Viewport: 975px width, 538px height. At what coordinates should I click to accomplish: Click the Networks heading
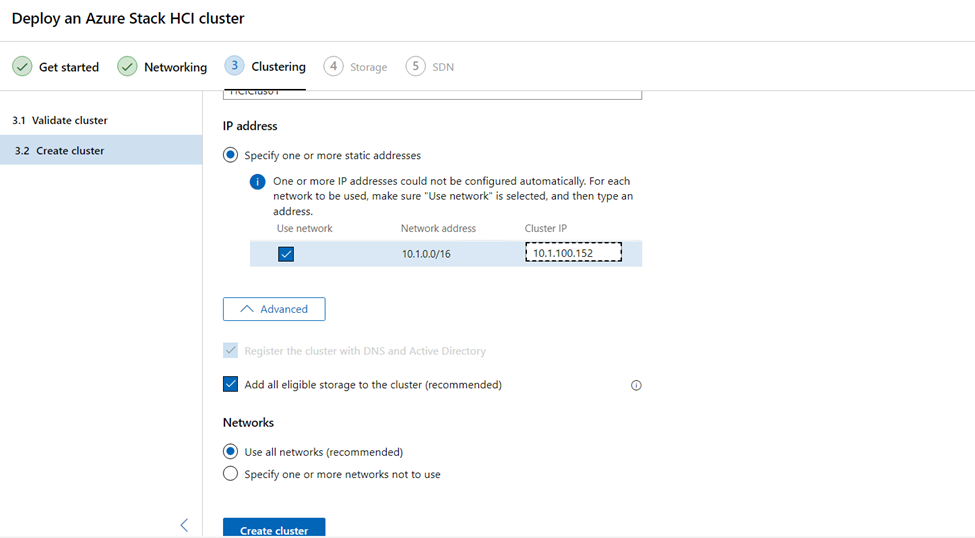coord(248,422)
